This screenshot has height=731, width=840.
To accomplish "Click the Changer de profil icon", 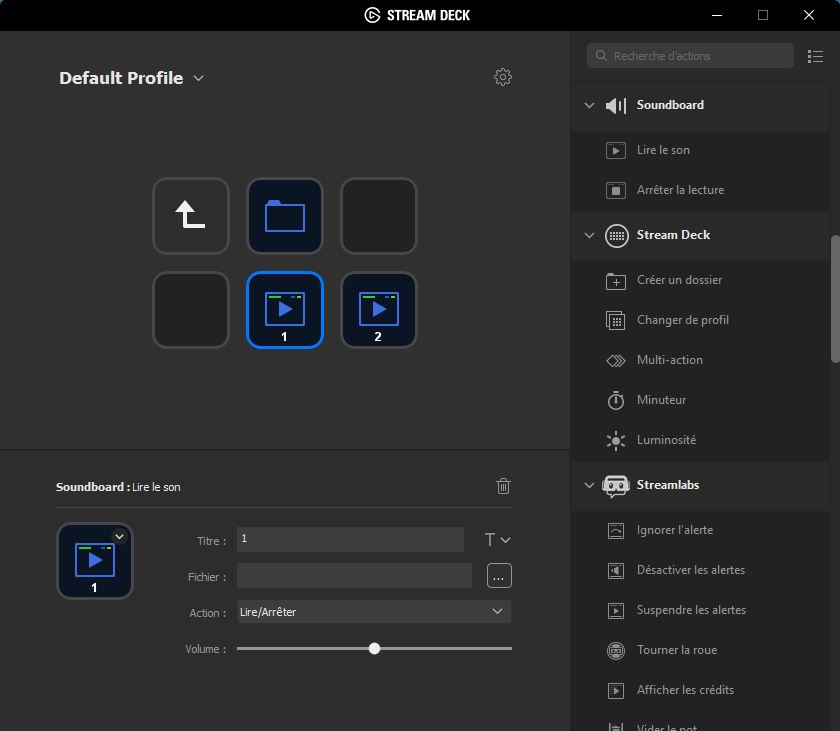I will click(x=616, y=320).
